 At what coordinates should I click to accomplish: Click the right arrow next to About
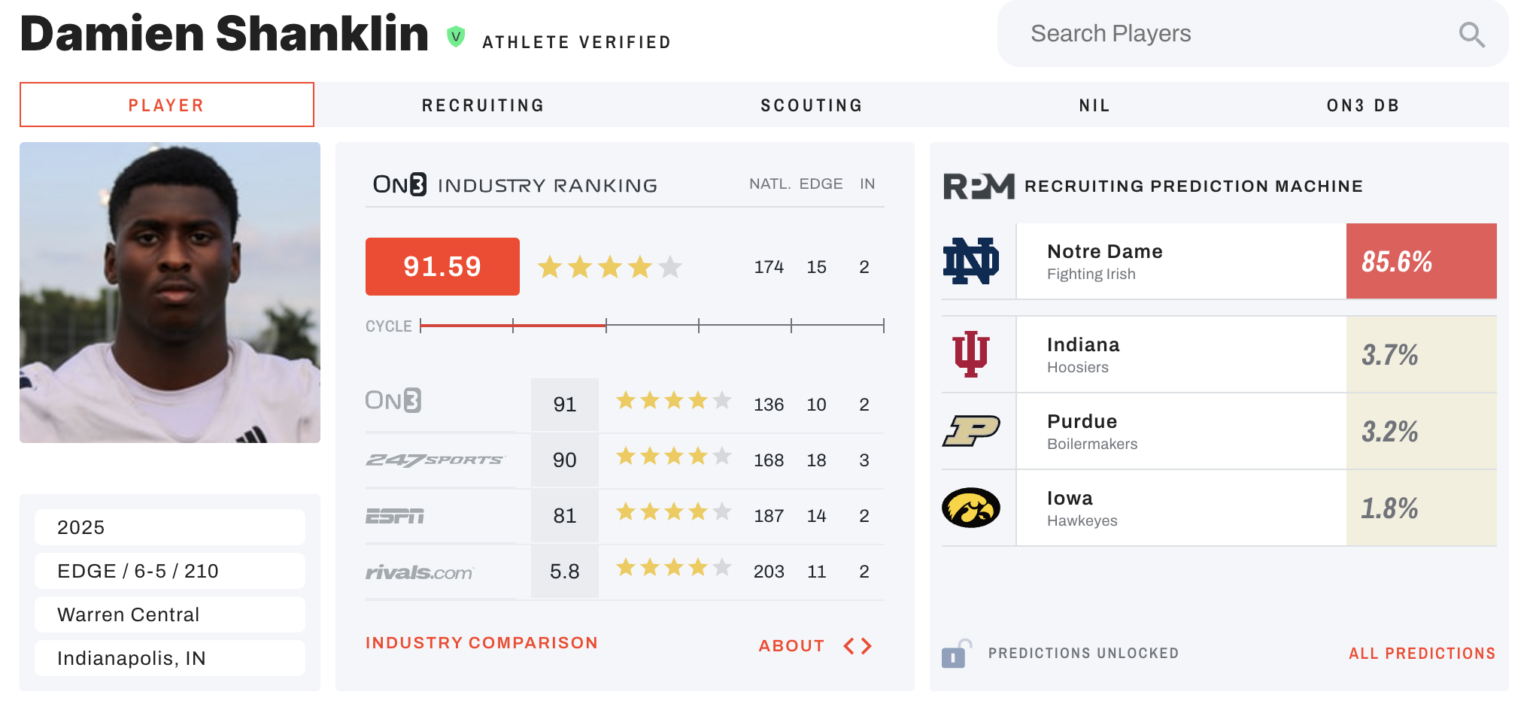pos(867,646)
